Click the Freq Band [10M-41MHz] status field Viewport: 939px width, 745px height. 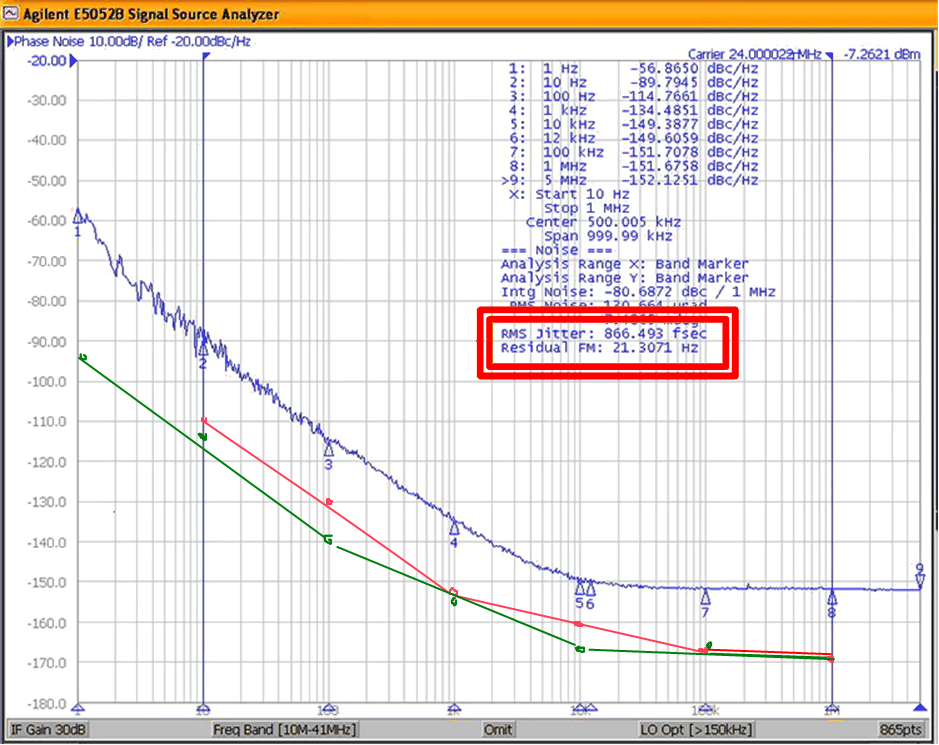pos(284,729)
